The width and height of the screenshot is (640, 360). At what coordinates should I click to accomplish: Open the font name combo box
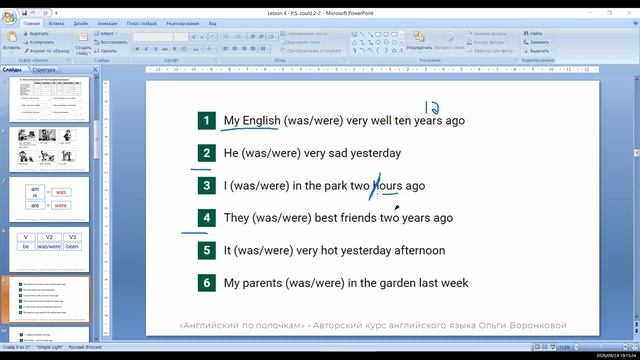coord(153,37)
